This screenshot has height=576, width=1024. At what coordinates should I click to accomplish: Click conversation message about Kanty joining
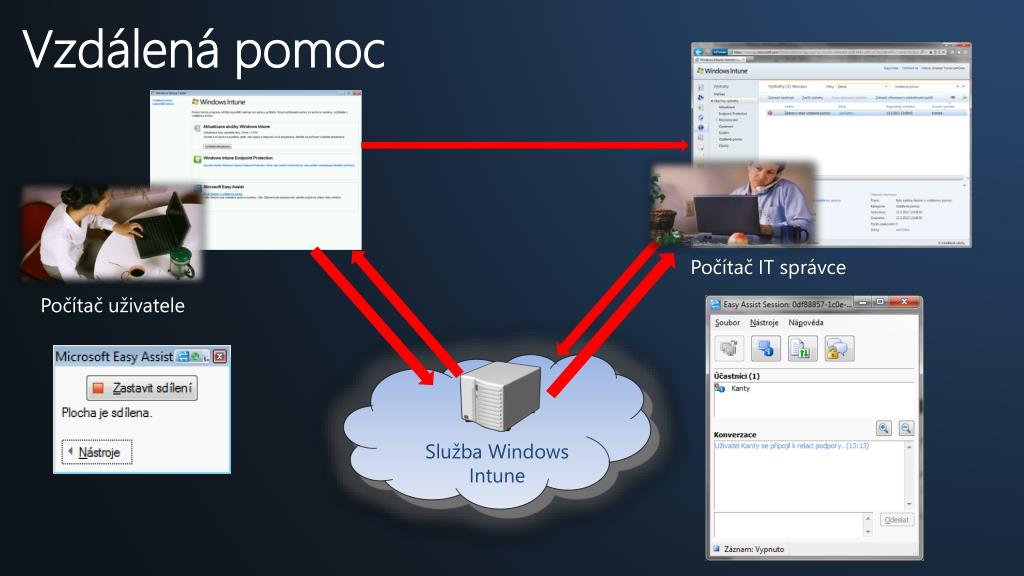(792, 445)
